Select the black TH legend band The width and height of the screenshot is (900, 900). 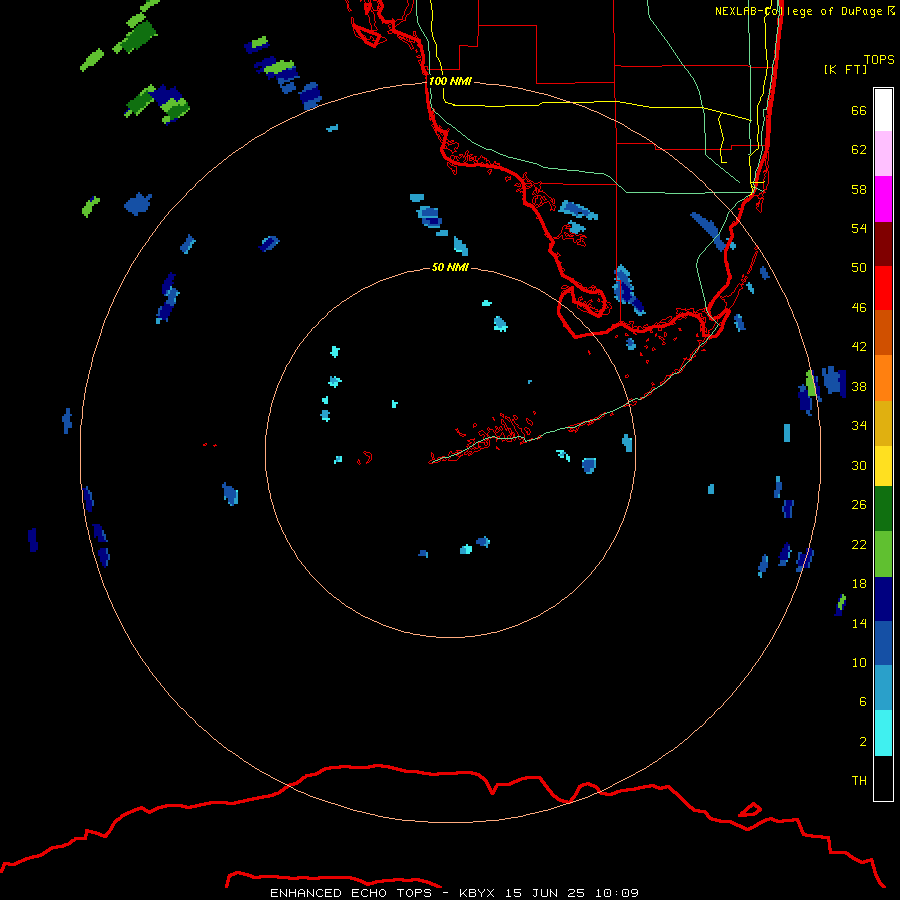click(883, 778)
